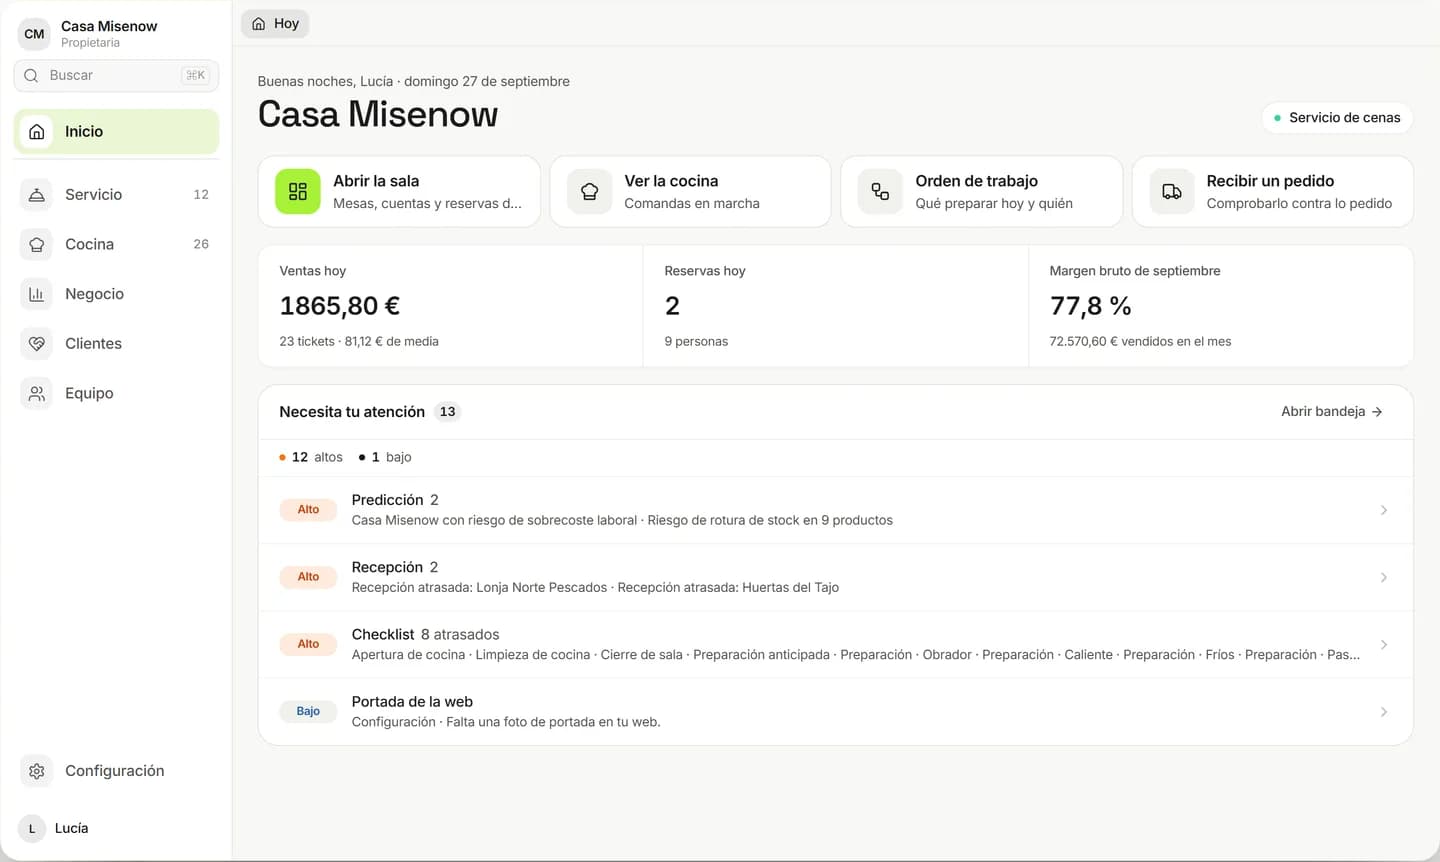Go to Inicio in sidebar menu
Screen dimensions: 1440x862
tap(116, 131)
